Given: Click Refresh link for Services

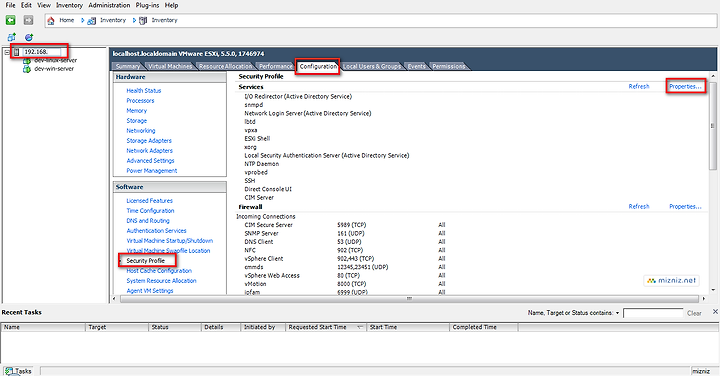Looking at the screenshot, I should click(639, 86).
